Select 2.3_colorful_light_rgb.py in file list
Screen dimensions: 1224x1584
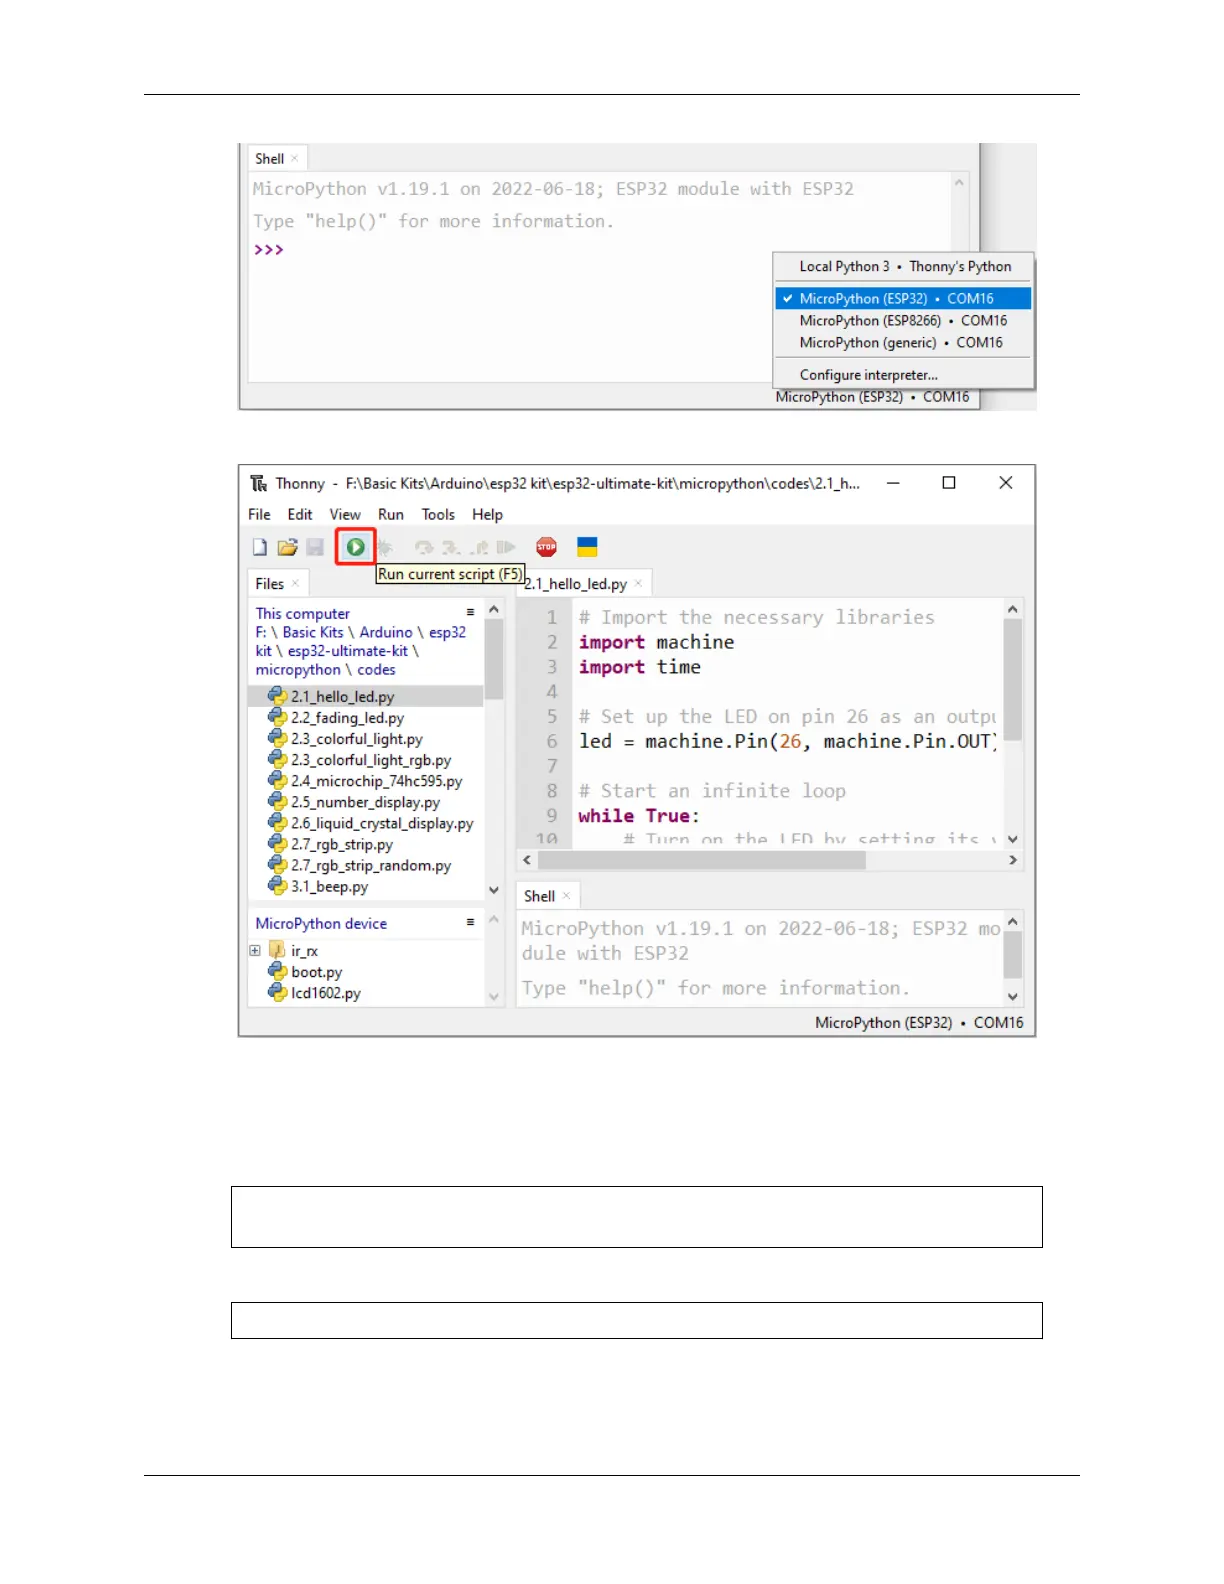[x=359, y=760]
